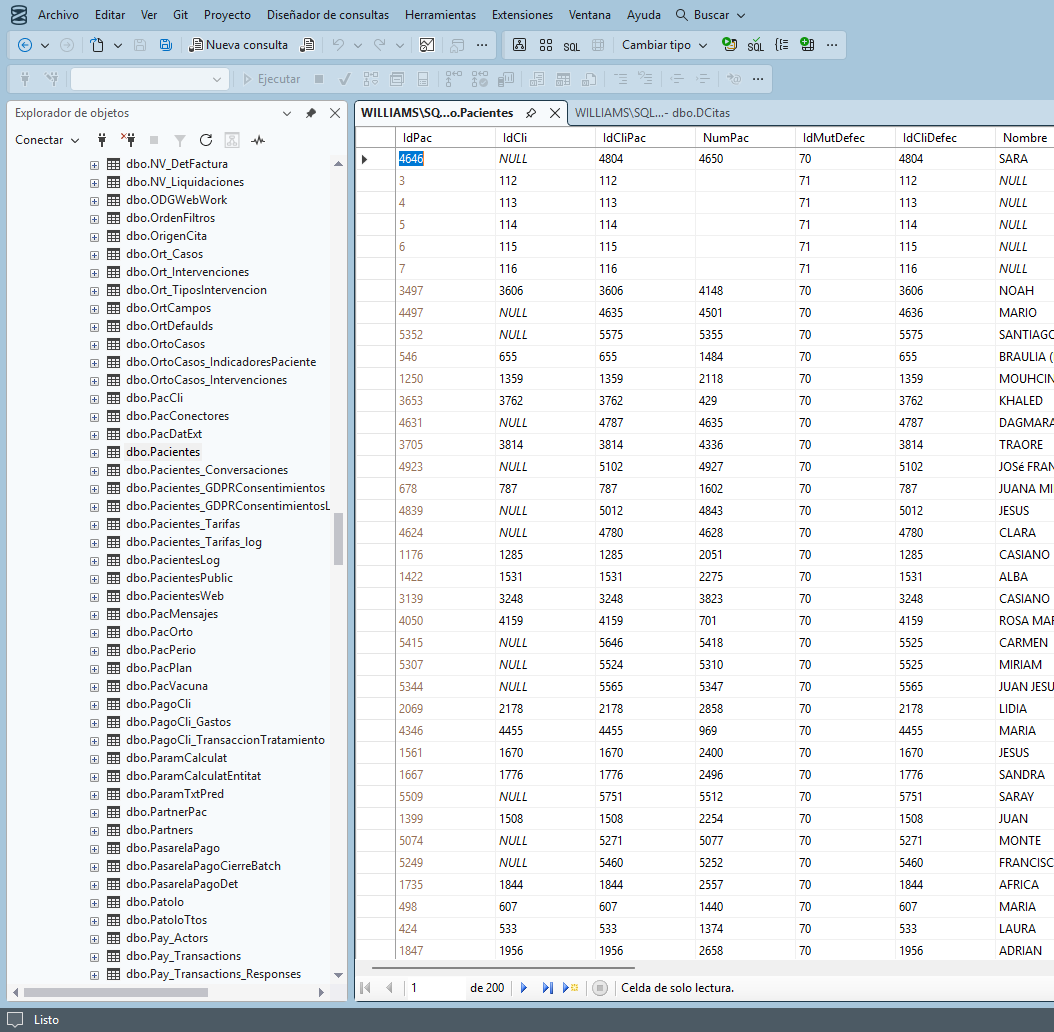Pin the WILLIAMS\SQ...o.Pacientes tab
1054x1032 pixels.
pyautogui.click(x=531, y=113)
